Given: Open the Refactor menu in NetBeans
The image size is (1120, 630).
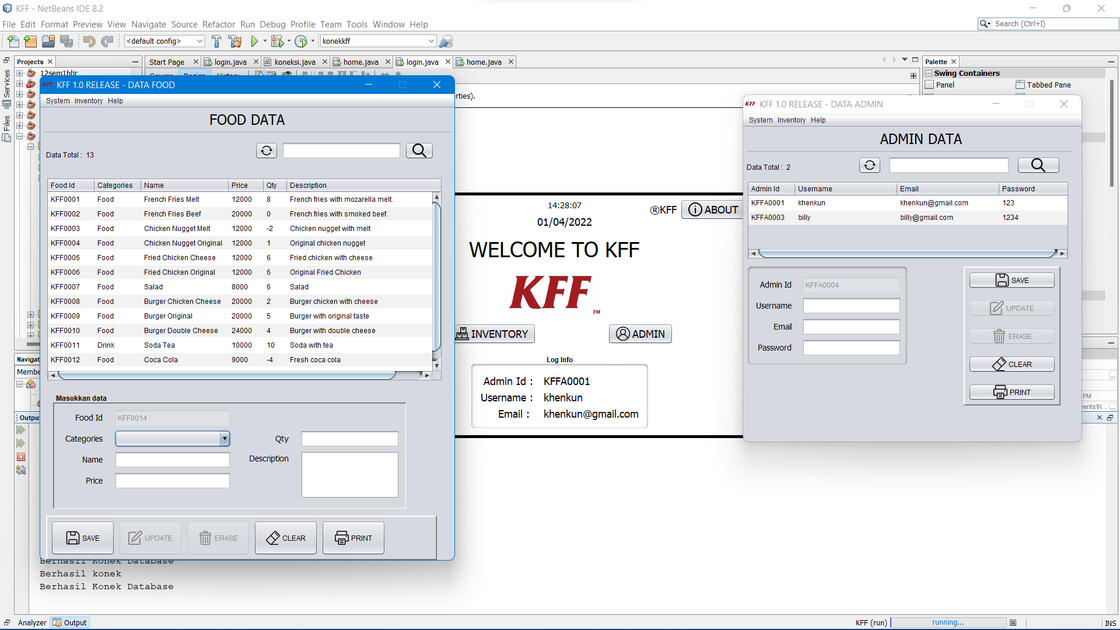Looking at the screenshot, I should tap(218, 24).
